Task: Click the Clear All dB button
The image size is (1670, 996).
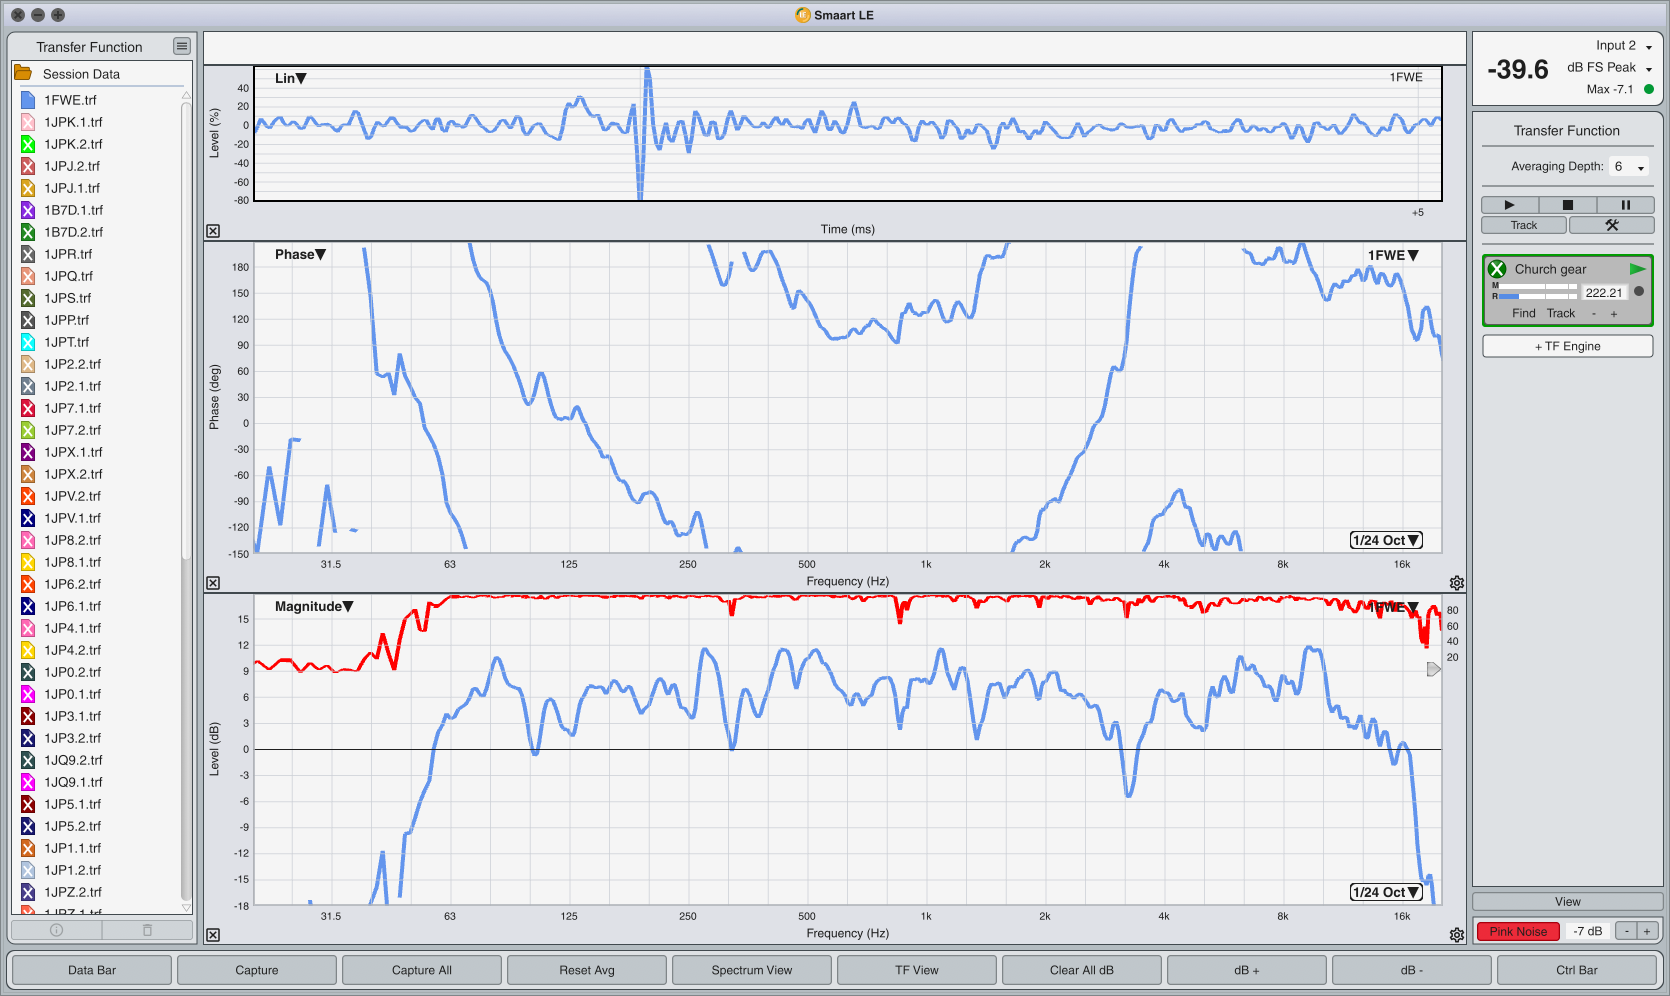Action: (1082, 970)
